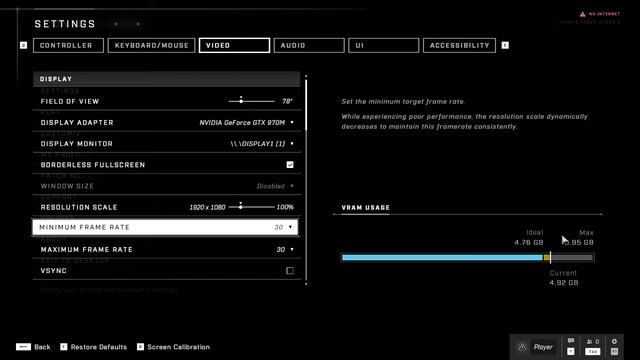Click the next-tab key icon right of Accessibility

[505, 45]
